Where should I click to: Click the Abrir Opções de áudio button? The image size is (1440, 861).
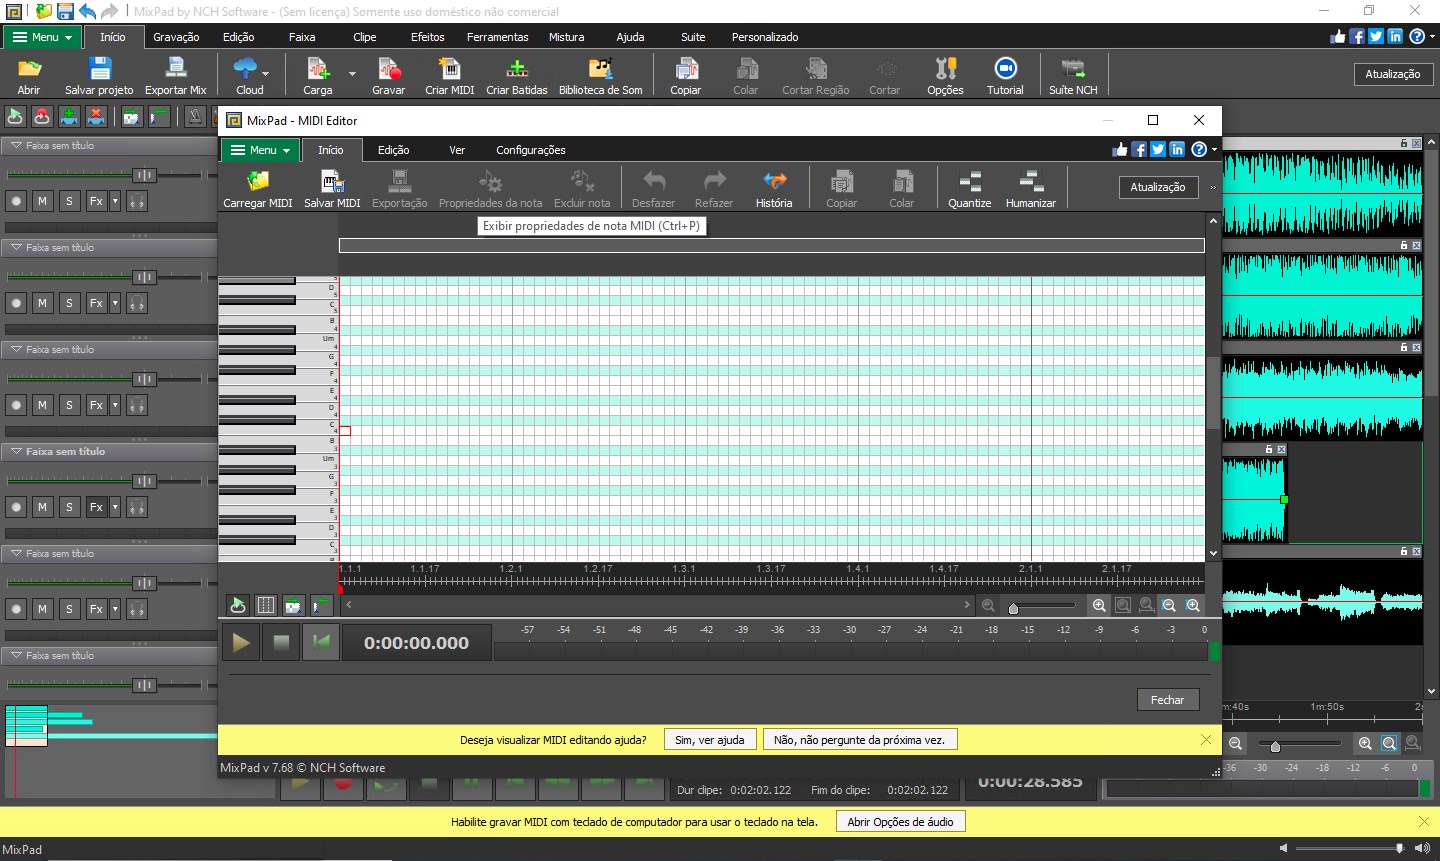coord(899,821)
